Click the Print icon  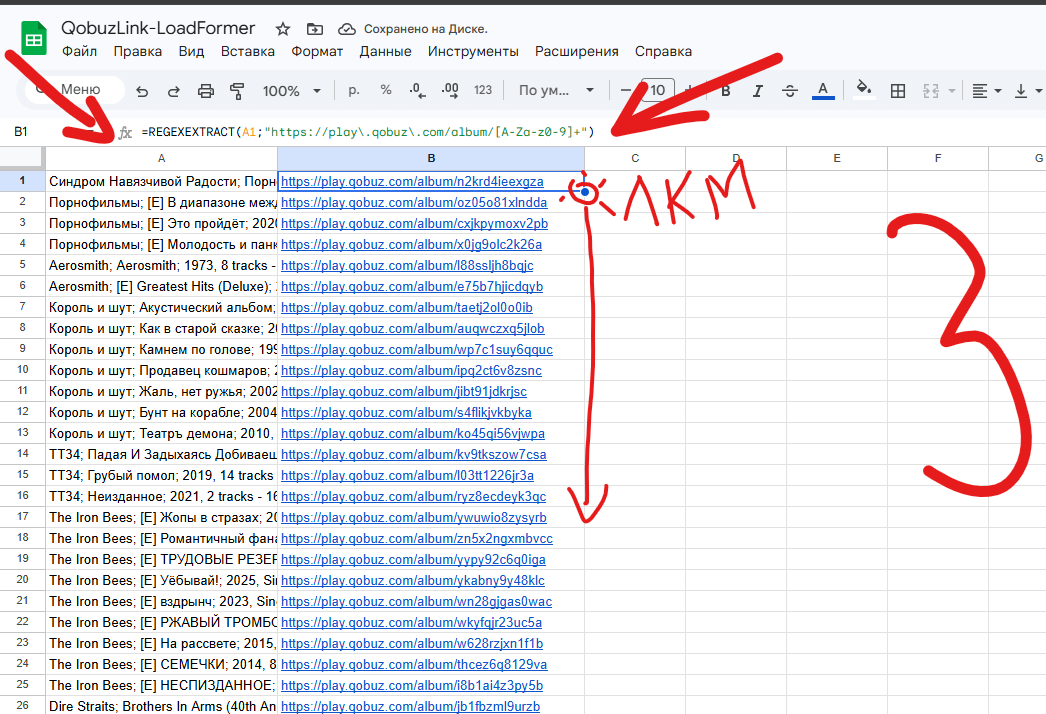(x=205, y=91)
